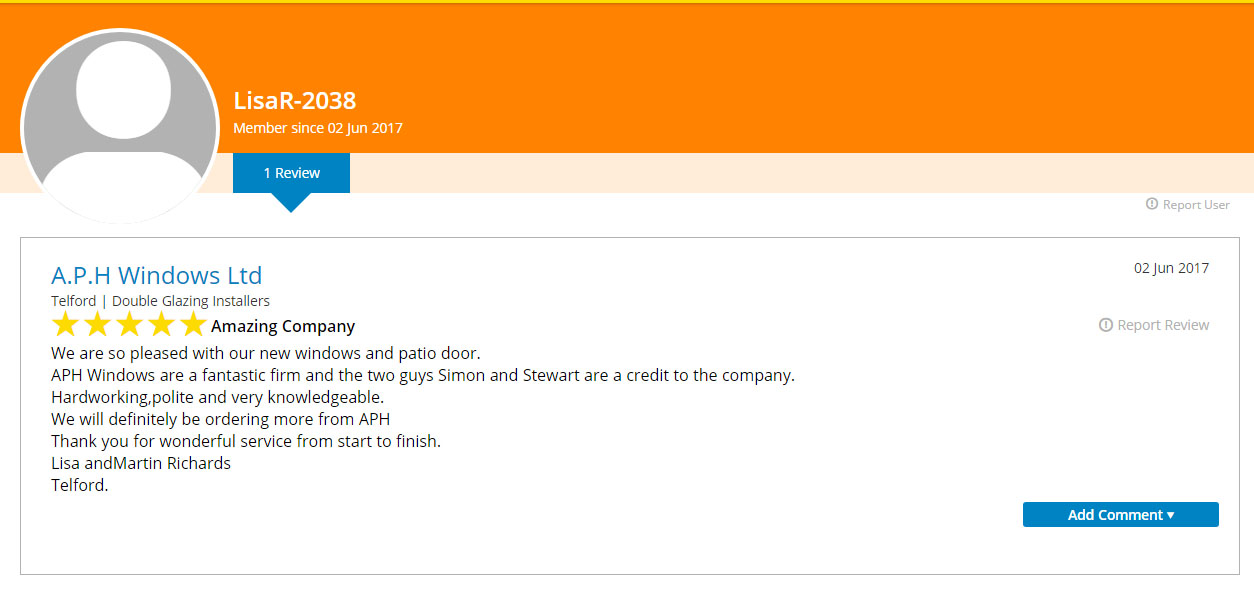This screenshot has width=1254, height=590.
Task: Click the Amazing Company review title
Action: click(x=283, y=326)
